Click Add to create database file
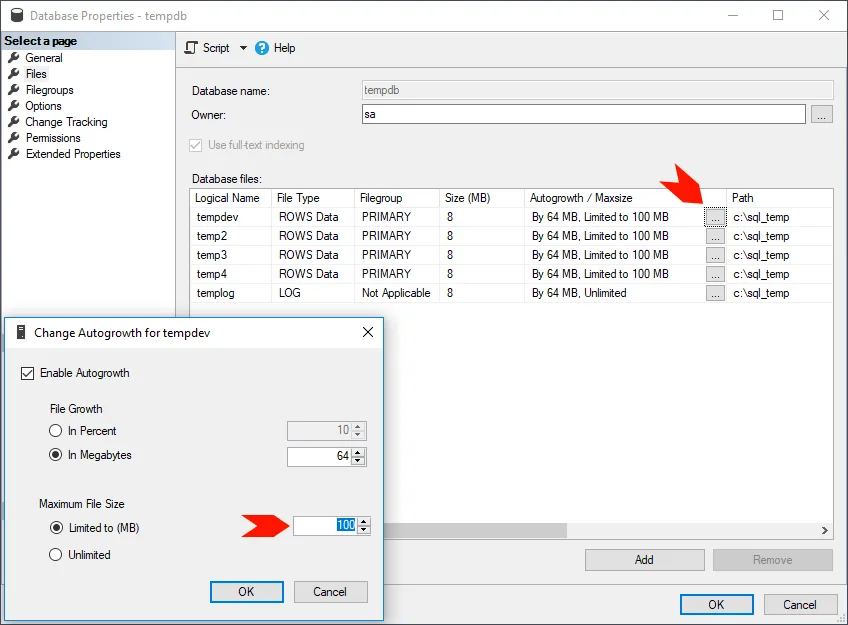The height and width of the screenshot is (625, 848). [644, 560]
